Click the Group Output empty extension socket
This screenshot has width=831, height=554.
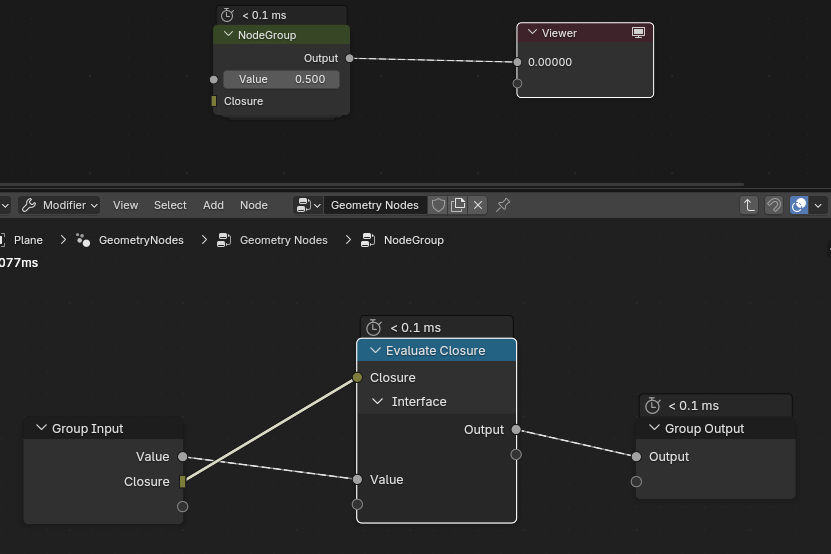pyautogui.click(x=636, y=481)
